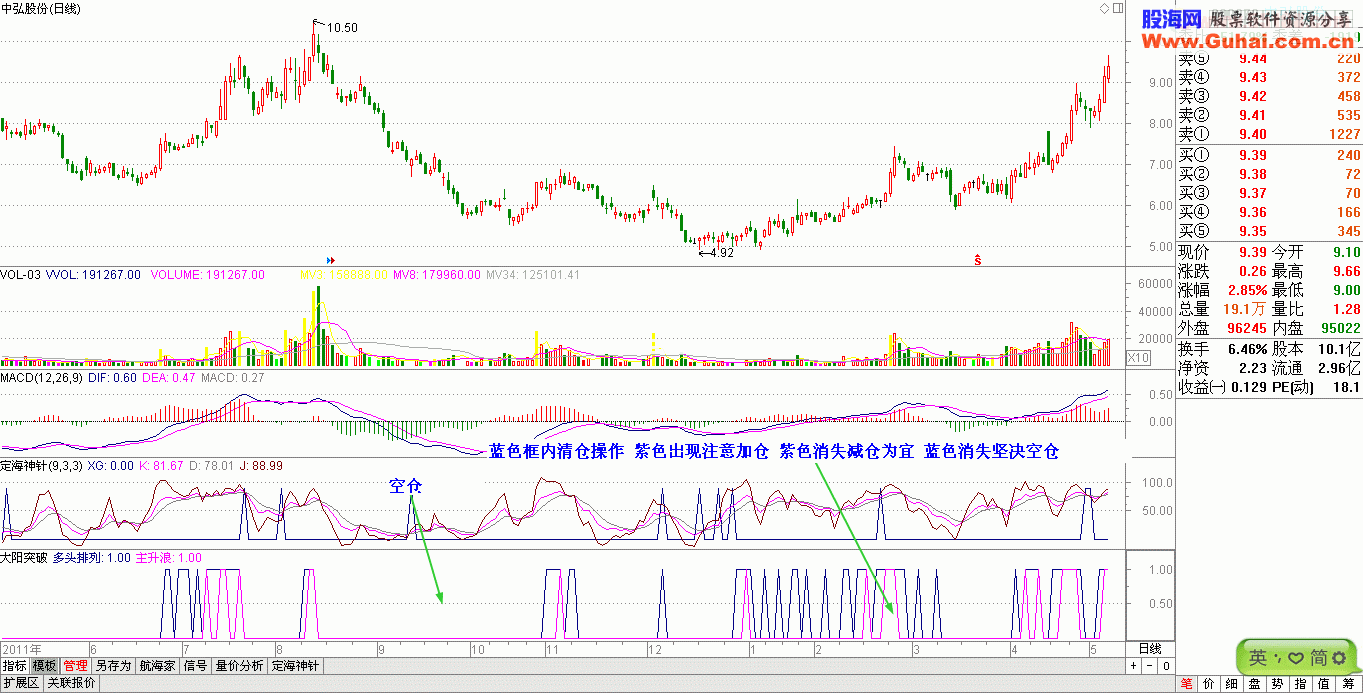Click the 最高 9.66 value

pyautogui.click(x=1345, y=271)
